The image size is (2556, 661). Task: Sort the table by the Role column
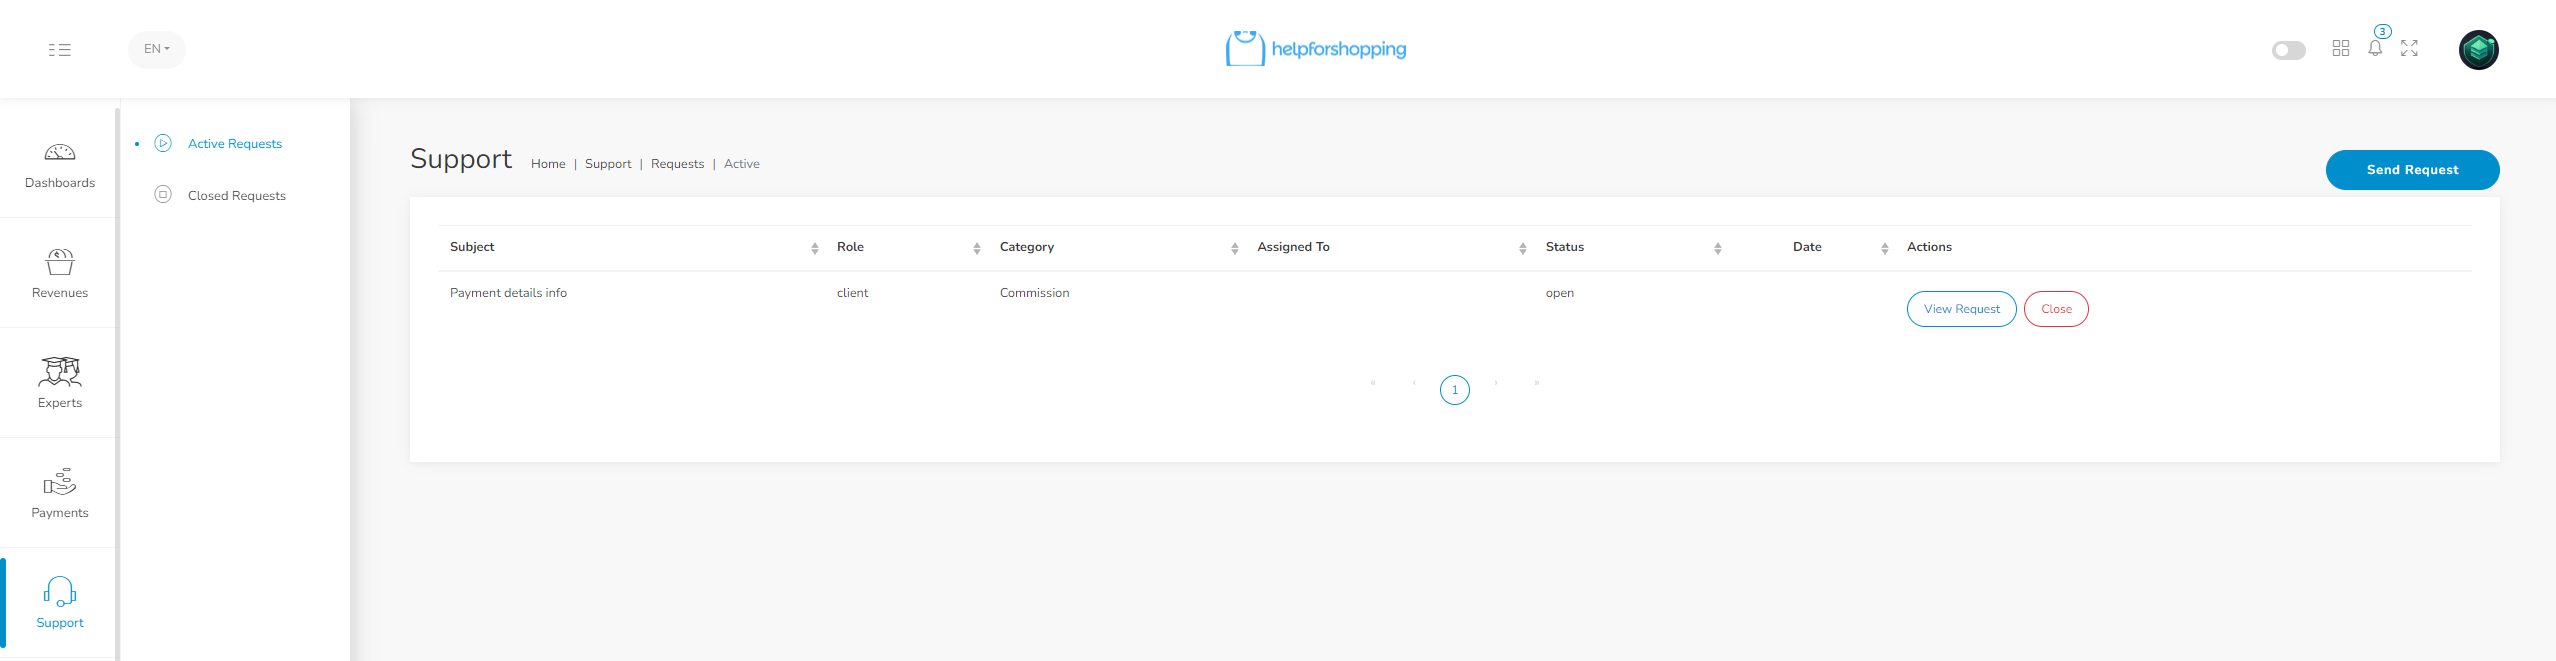pyautogui.click(x=906, y=248)
